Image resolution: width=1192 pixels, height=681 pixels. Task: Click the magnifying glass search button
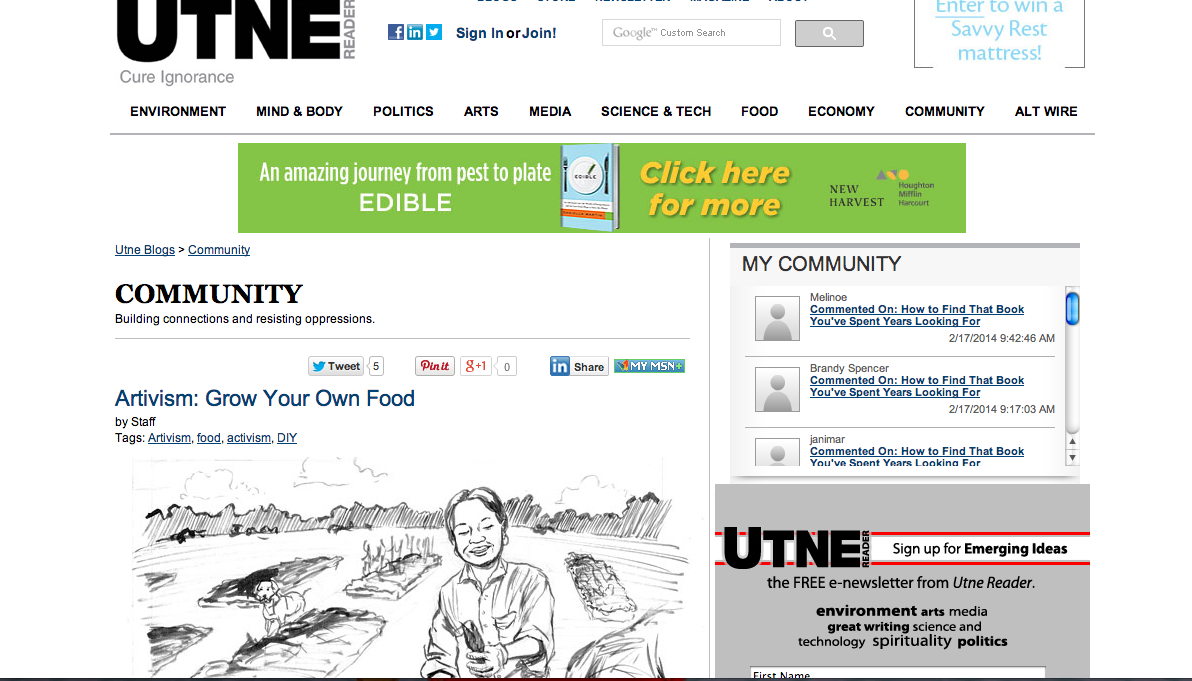(829, 33)
